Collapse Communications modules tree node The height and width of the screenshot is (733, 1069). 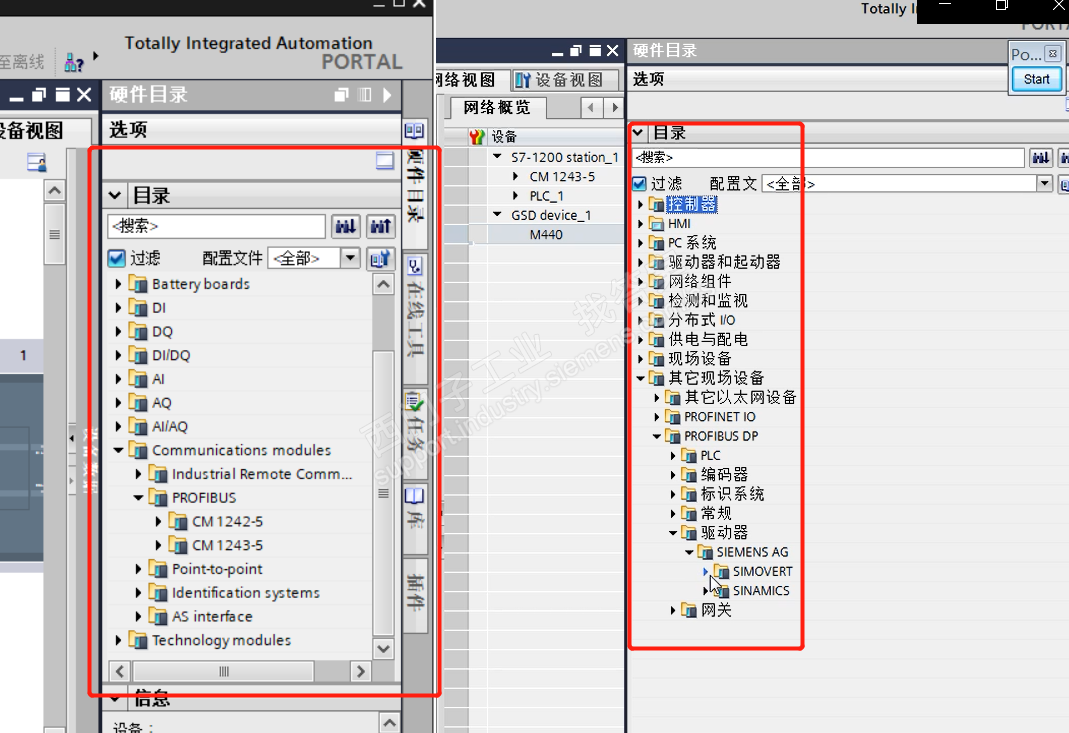[119, 450]
